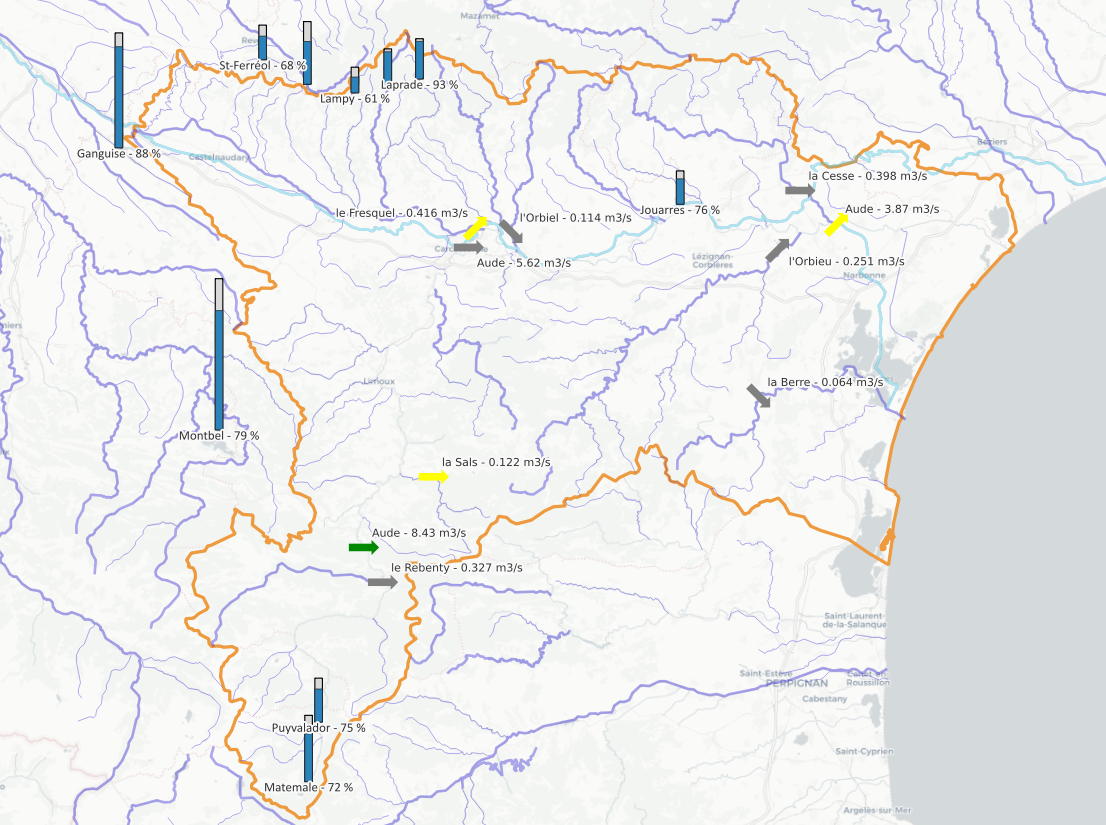Click the yellow Aude 3.87 m3/s arrow
Image resolution: width=1106 pixels, height=825 pixels.
pyautogui.click(x=836, y=224)
